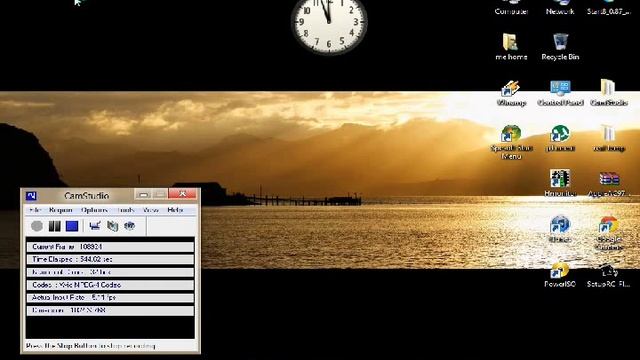The height and width of the screenshot is (360, 640).
Task: Click the fourth CamStudio toolbar icon after separator
Action: 95,226
